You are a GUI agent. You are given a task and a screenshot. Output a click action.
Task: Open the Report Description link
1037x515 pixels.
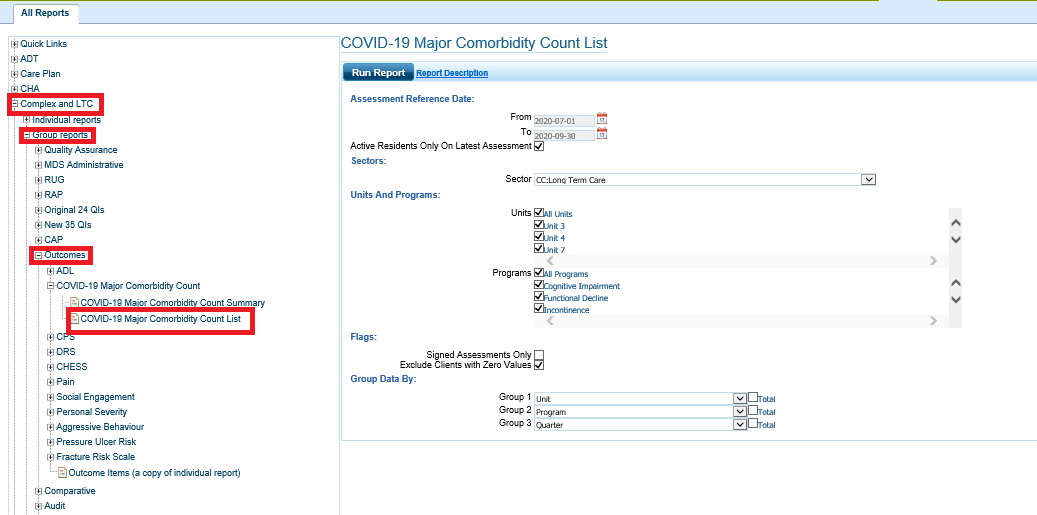(452, 73)
